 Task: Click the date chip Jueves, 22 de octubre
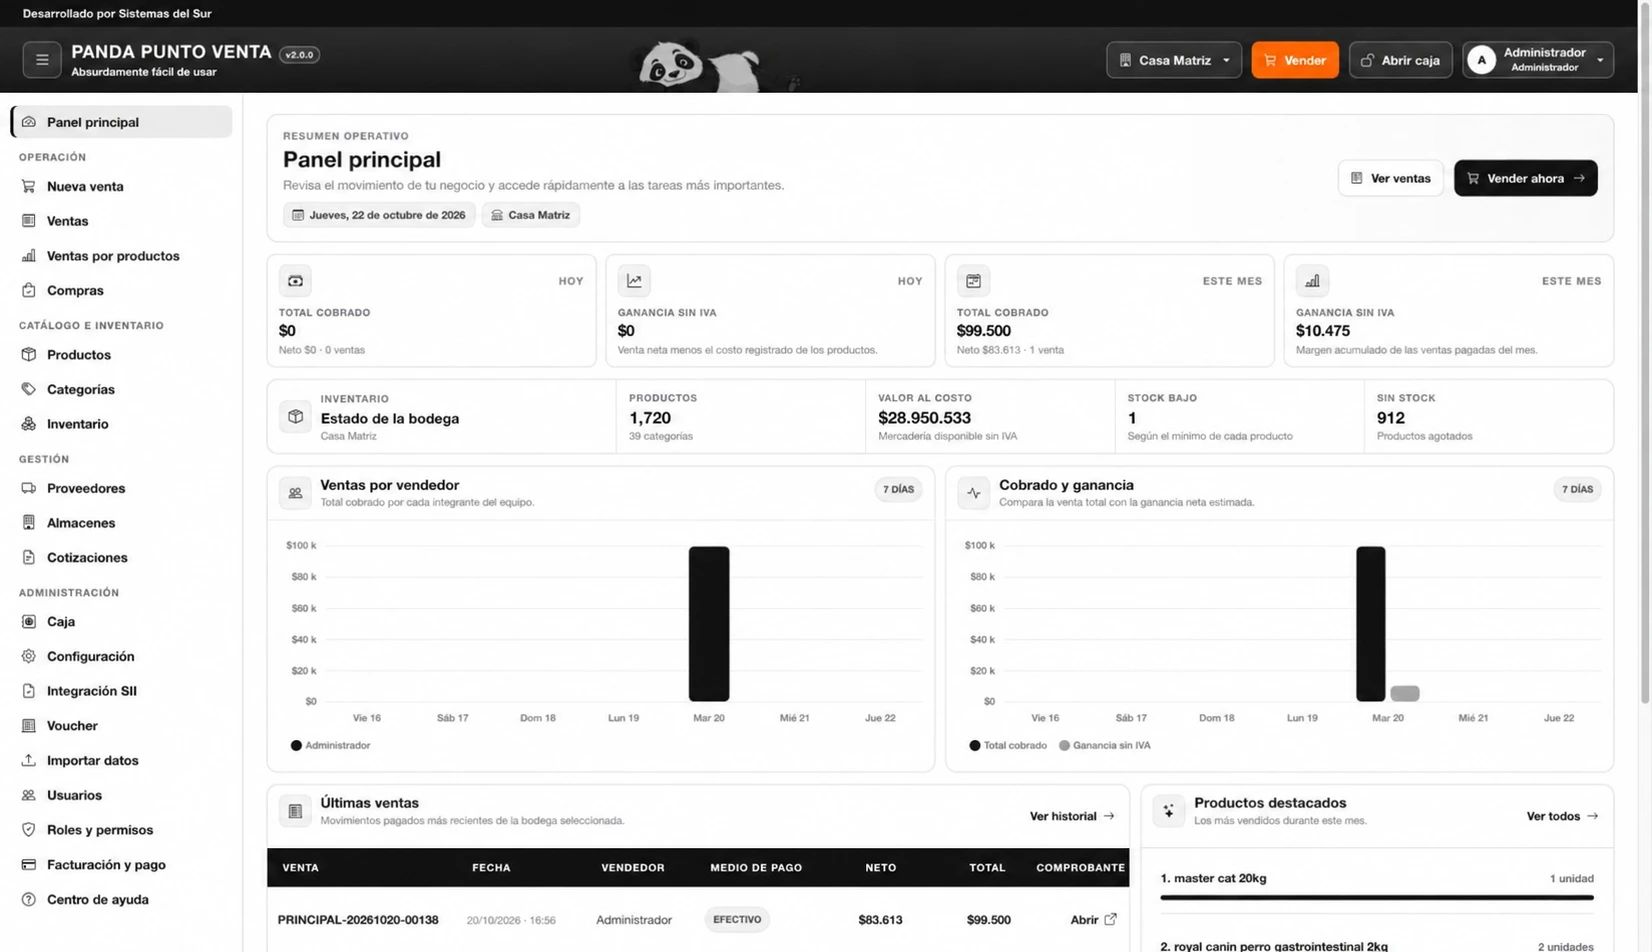pos(379,215)
